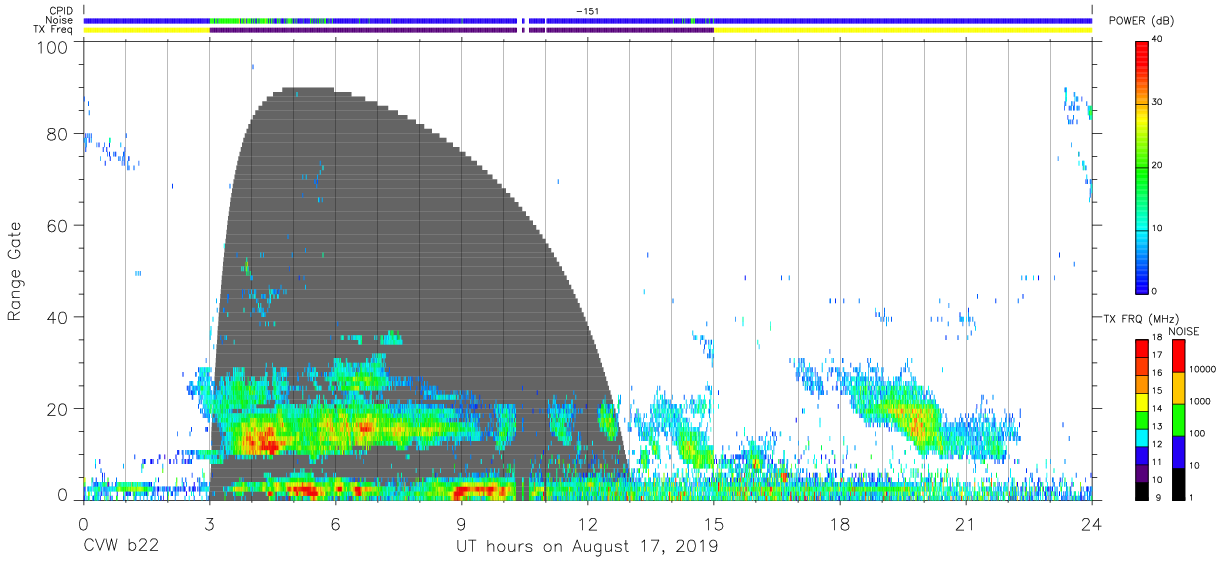Click the NOISE color scale bar
The image size is (1228, 567).
[1178, 418]
